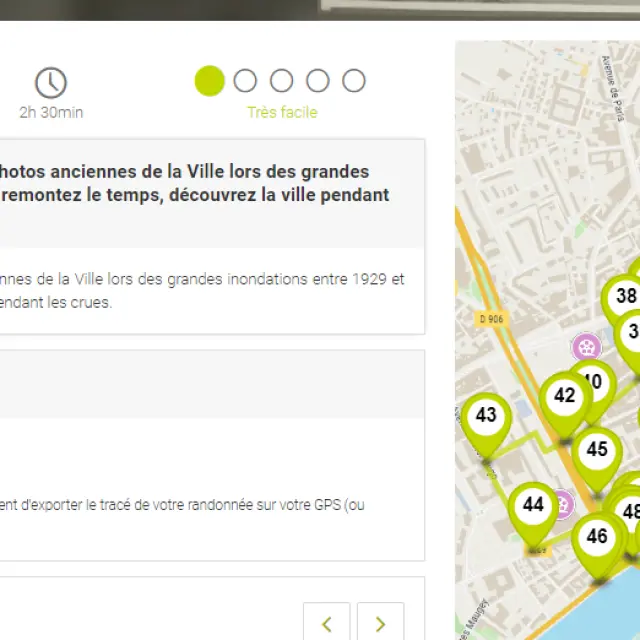Select the fifth difficulty circle

pyautogui.click(x=354, y=81)
